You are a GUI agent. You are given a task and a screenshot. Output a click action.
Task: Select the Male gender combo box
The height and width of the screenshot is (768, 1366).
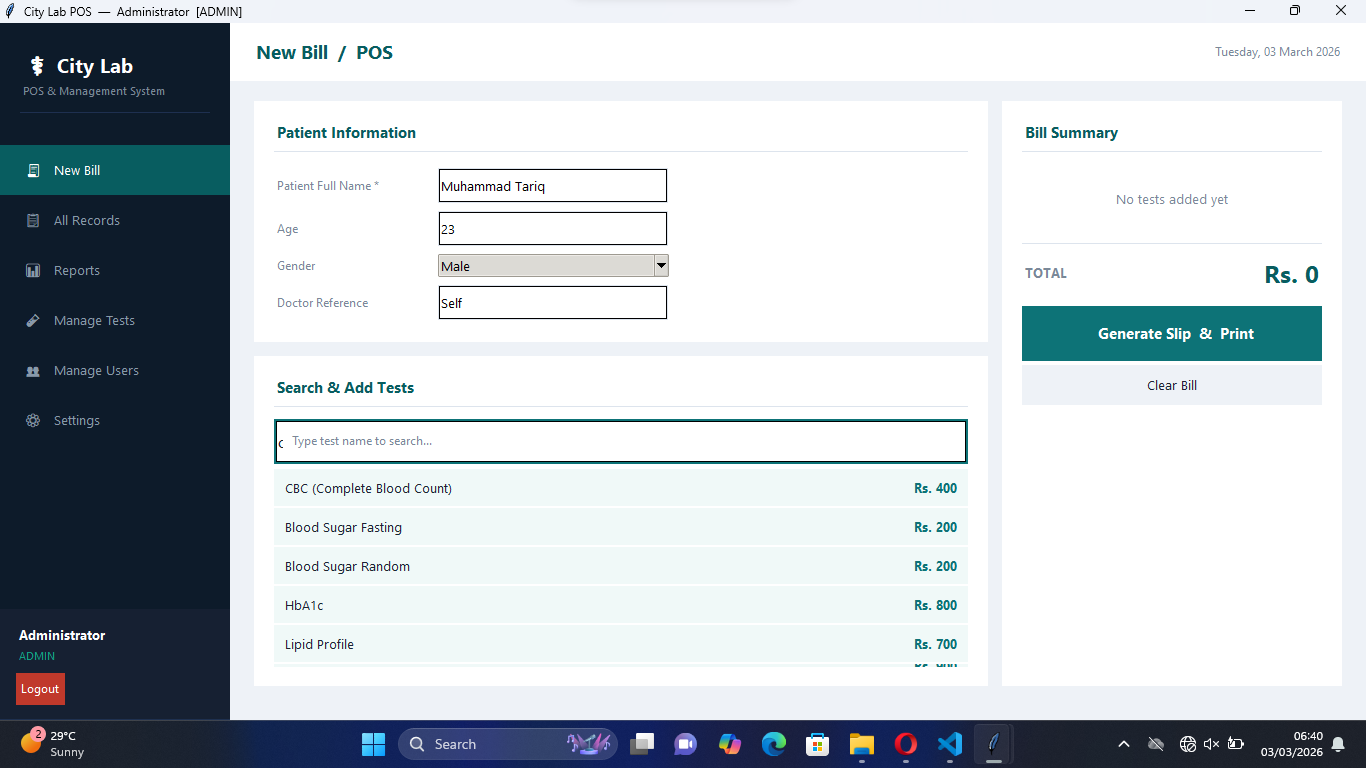pos(545,266)
